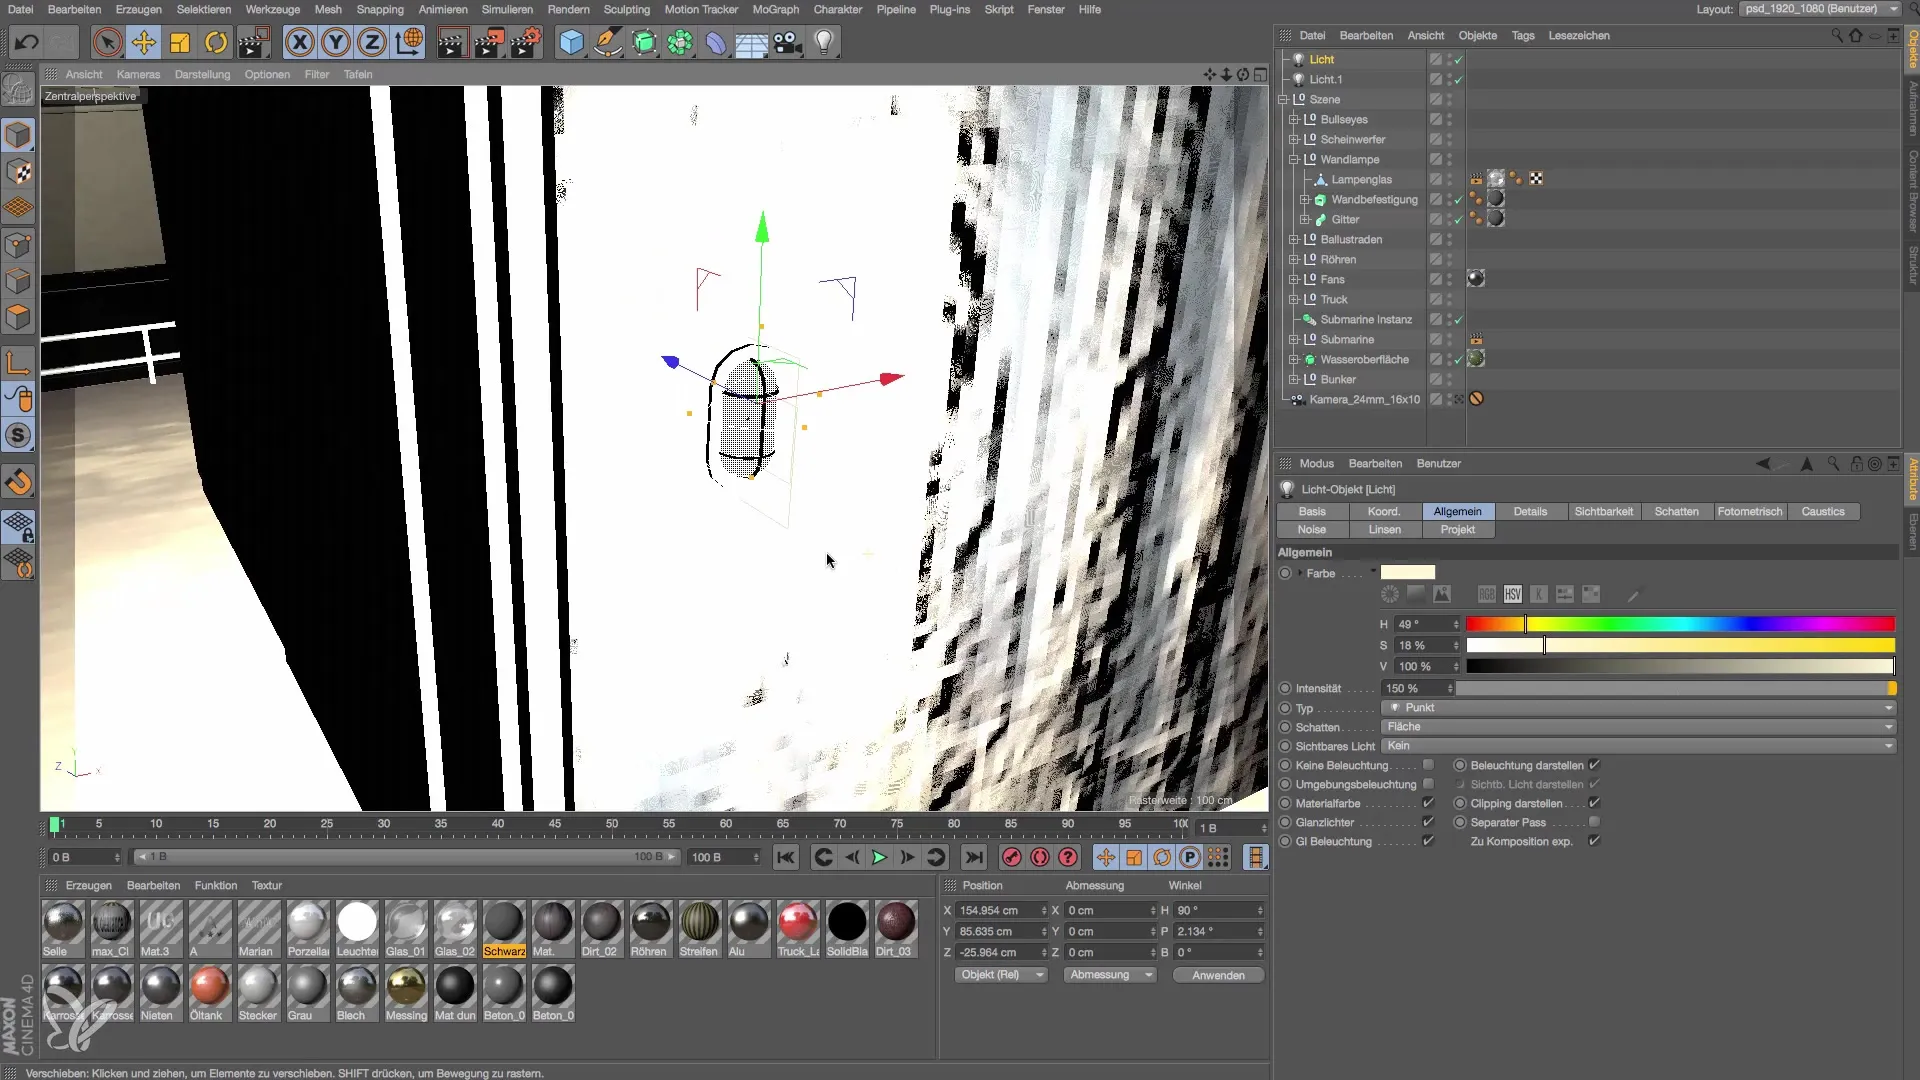Open Rendern menu
The height and width of the screenshot is (1080, 1920).
(568, 9)
